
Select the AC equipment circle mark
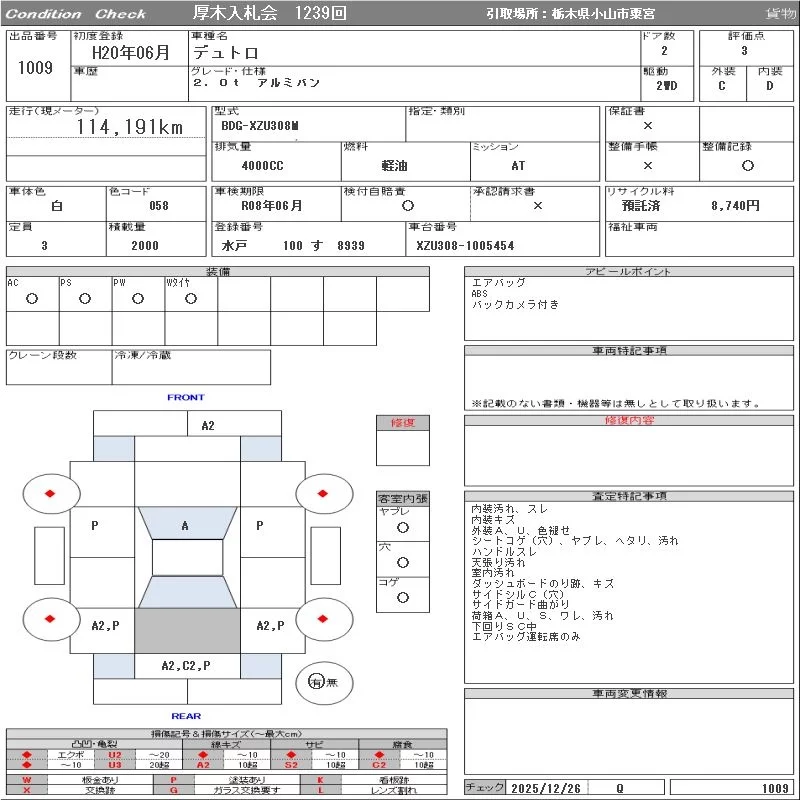32,298
